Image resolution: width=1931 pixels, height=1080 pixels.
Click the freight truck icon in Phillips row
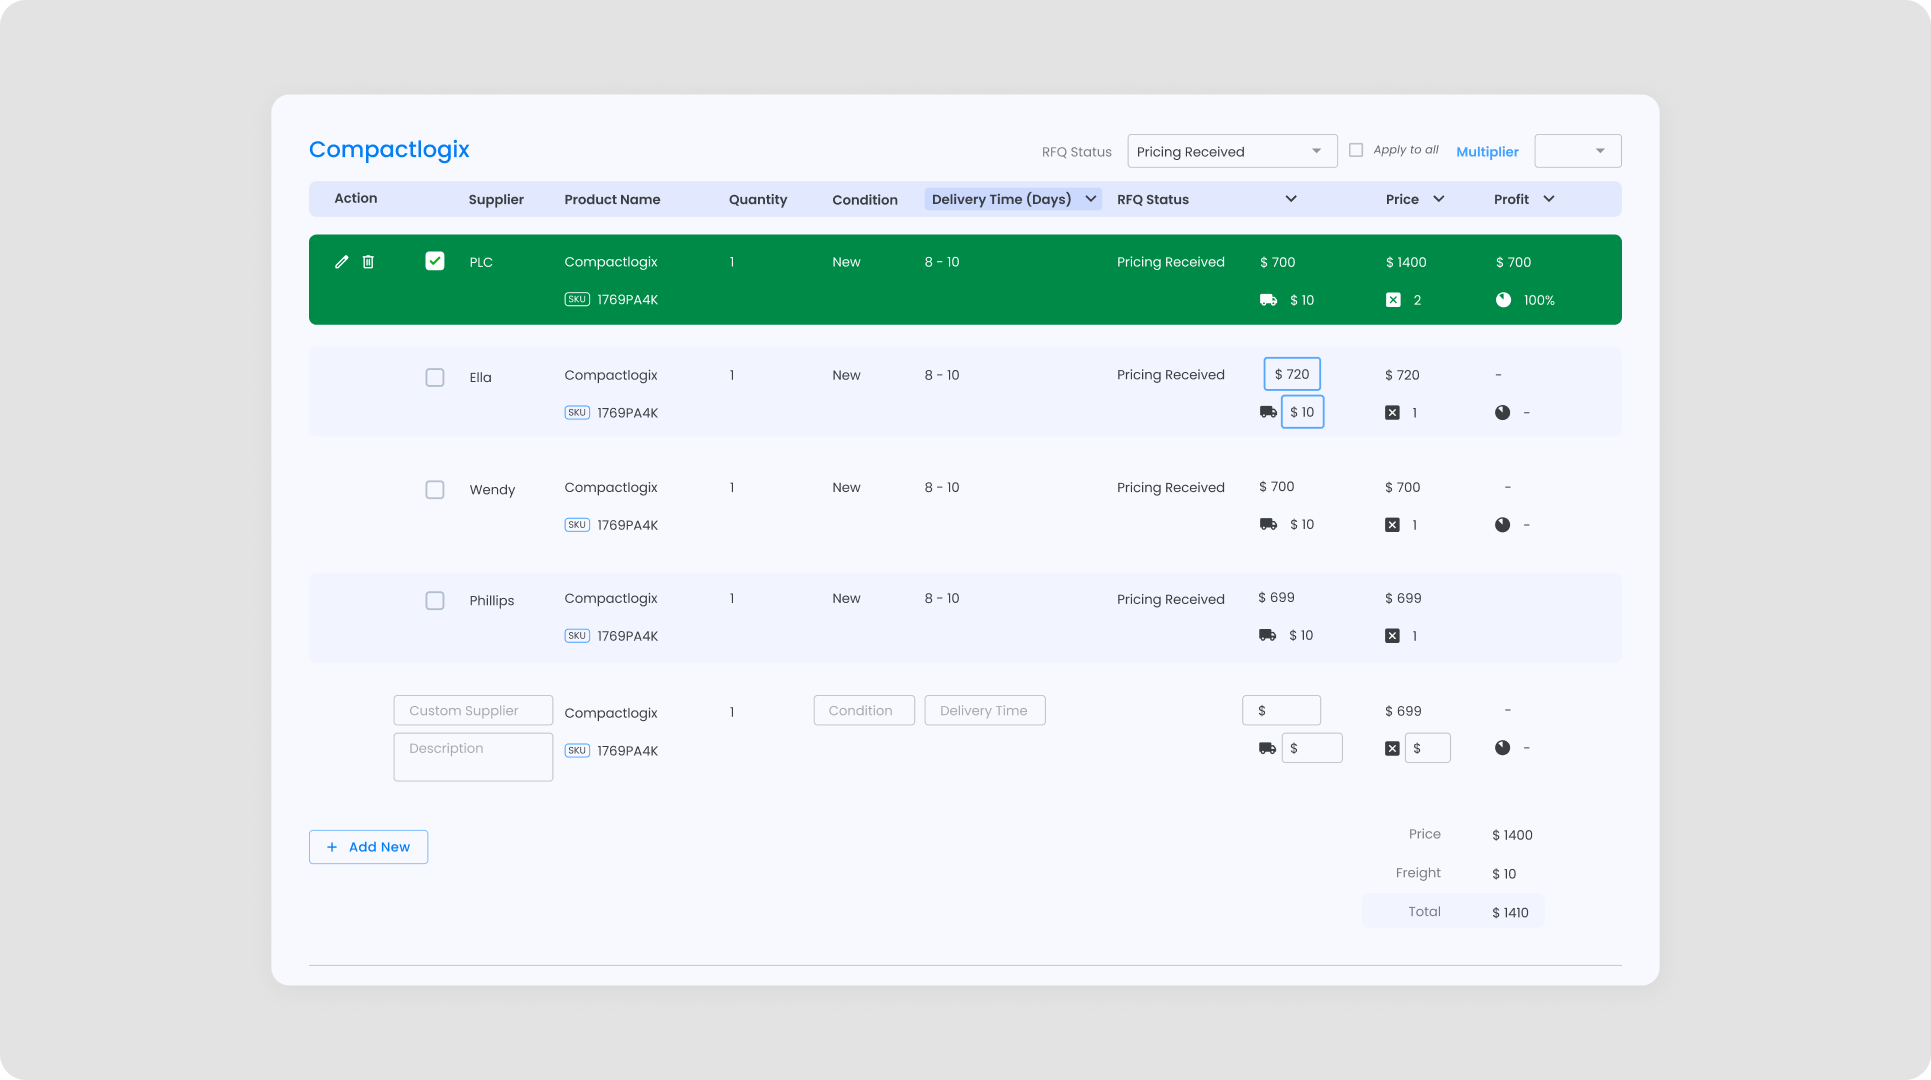point(1267,635)
